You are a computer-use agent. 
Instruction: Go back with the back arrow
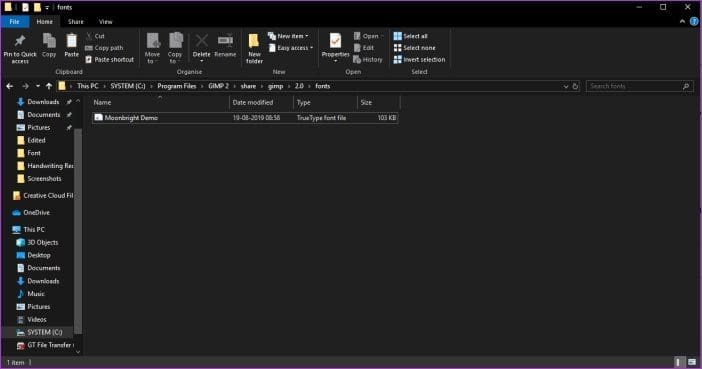10,86
